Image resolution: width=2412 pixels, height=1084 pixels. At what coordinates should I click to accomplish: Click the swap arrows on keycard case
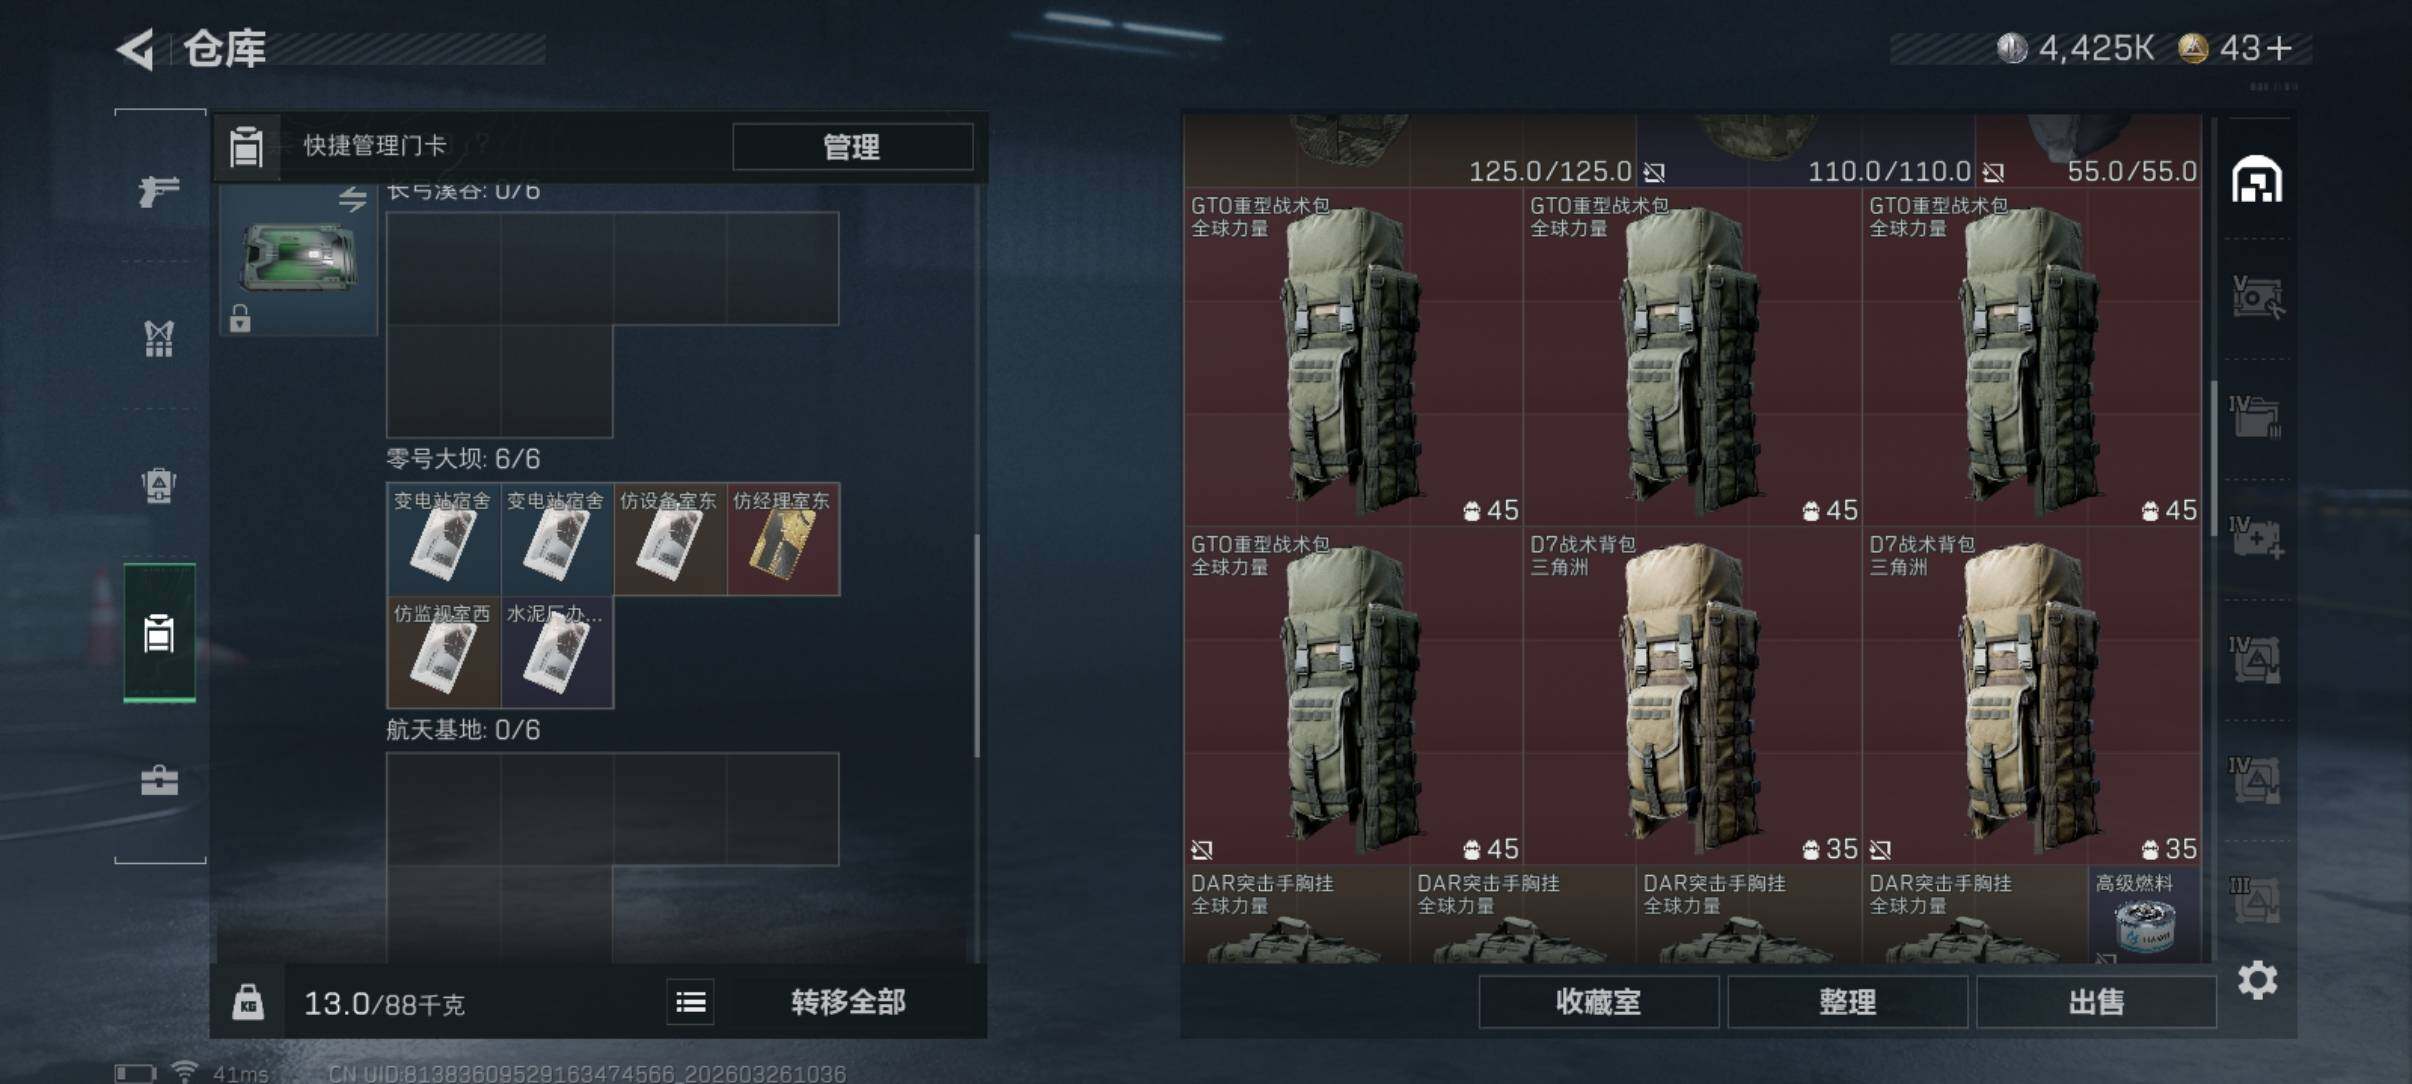352,199
